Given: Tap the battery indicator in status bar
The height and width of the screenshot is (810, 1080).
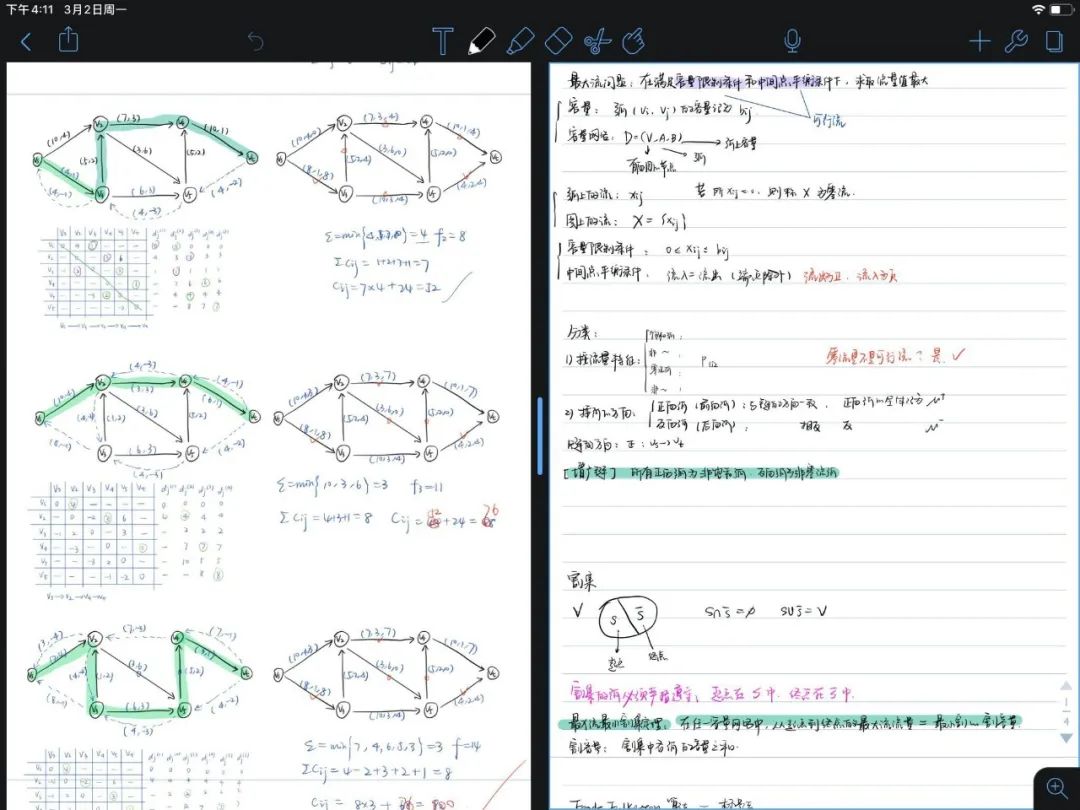Looking at the screenshot, I should coord(1060,9).
